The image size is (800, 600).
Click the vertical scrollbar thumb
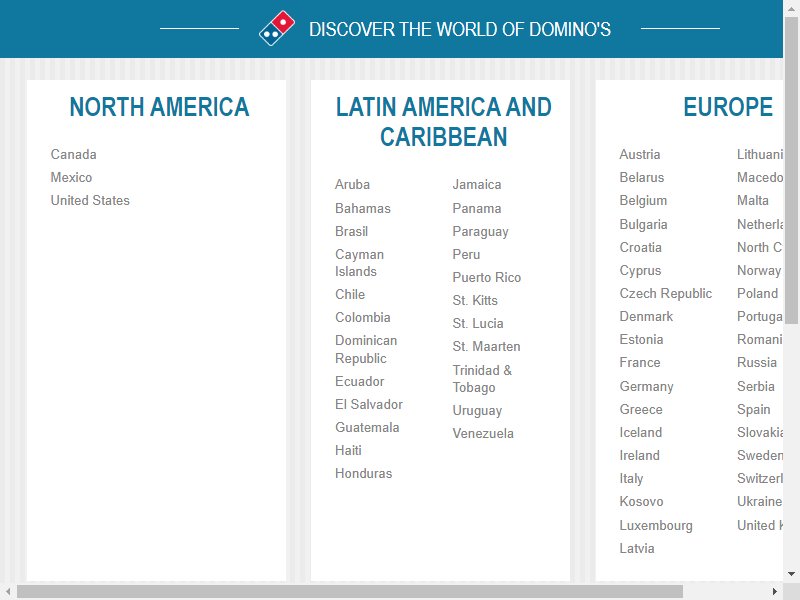pos(791,170)
